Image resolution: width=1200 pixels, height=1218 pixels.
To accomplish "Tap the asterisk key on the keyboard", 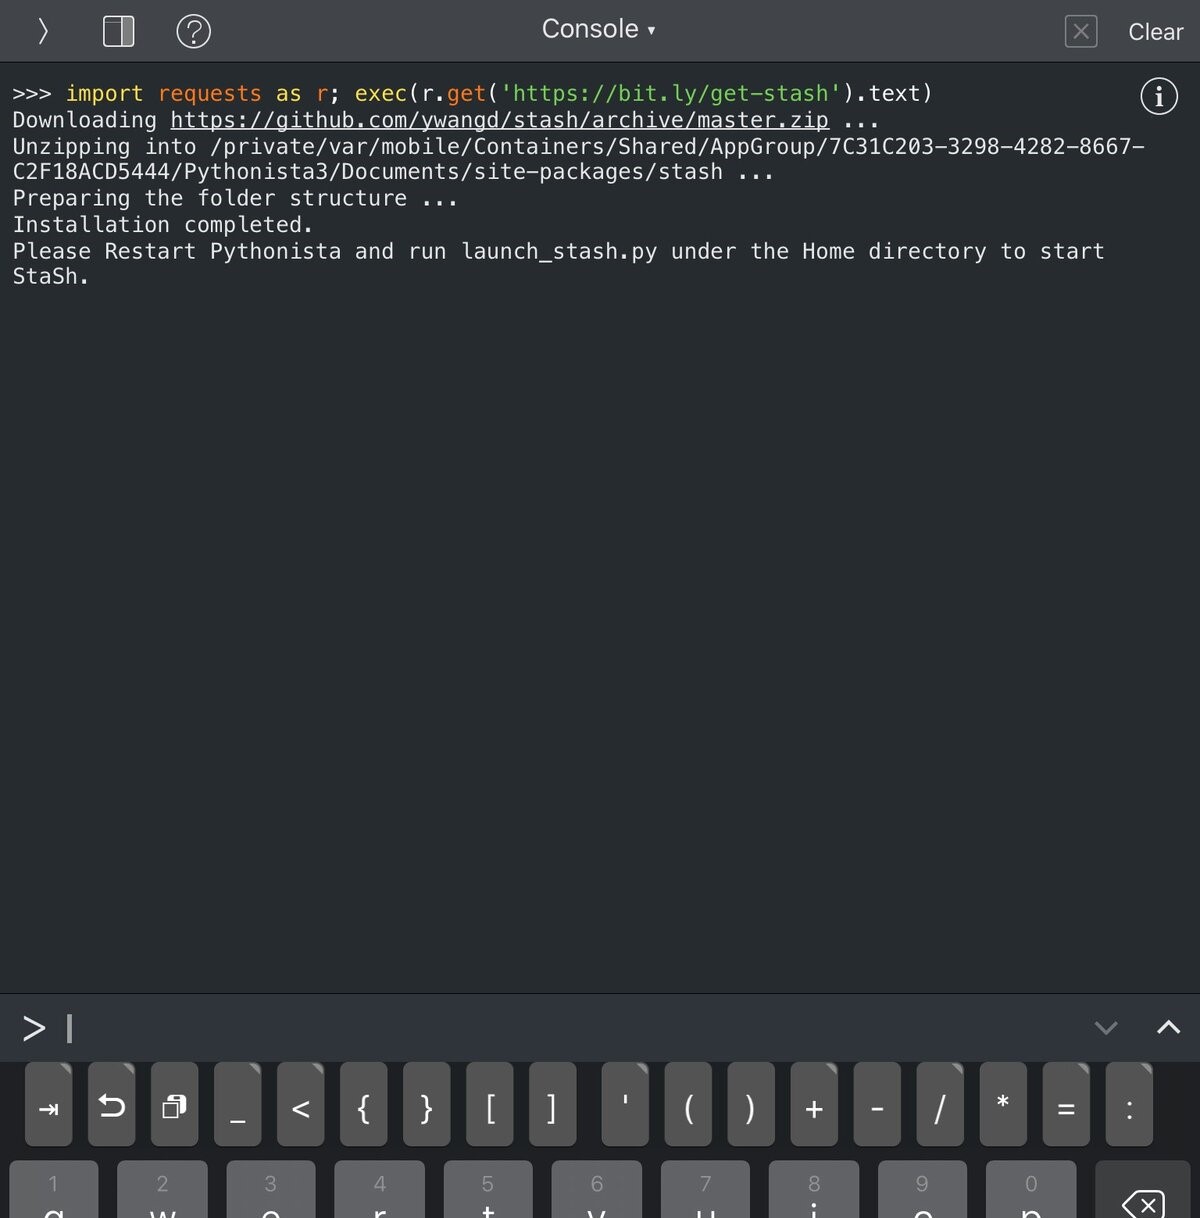I will point(1003,1107).
